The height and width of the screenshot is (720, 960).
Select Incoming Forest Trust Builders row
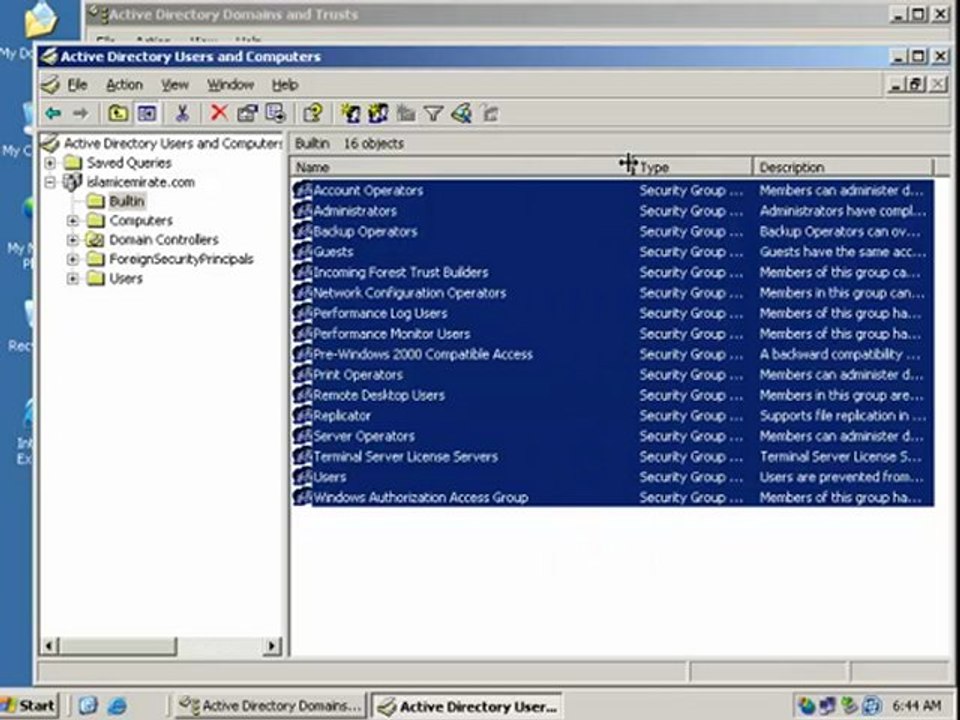click(x=613, y=272)
